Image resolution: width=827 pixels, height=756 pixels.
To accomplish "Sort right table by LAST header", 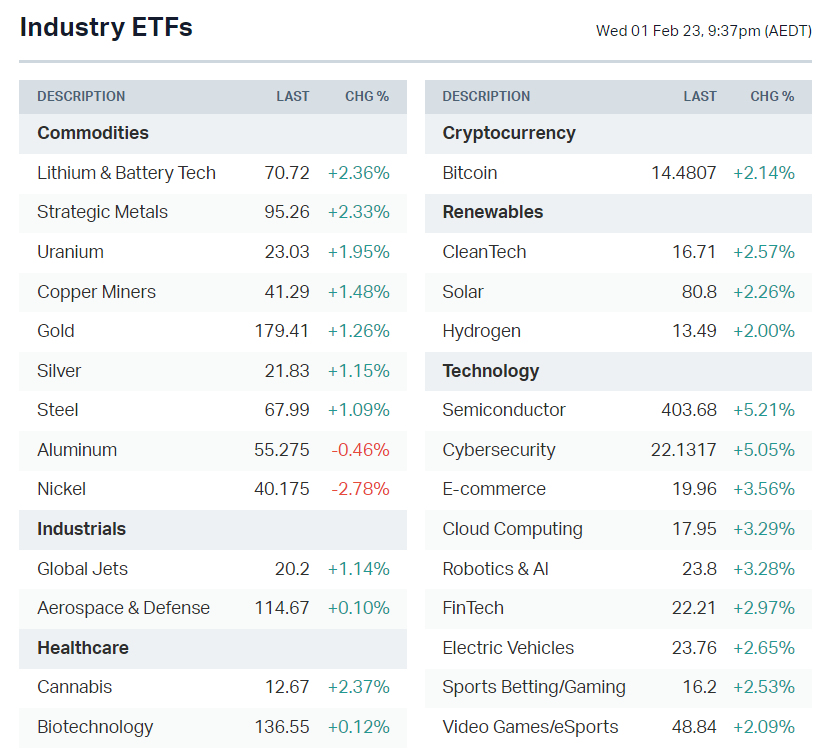I will pos(700,97).
